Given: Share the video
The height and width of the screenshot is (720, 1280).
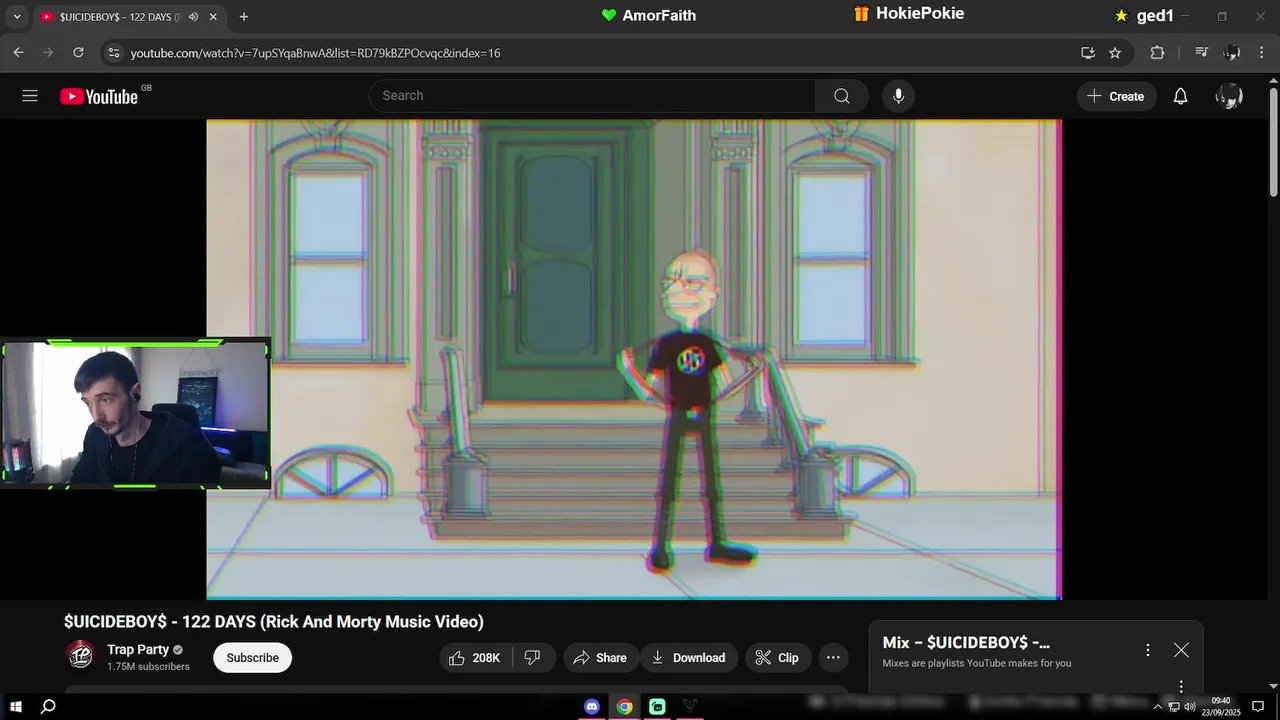Looking at the screenshot, I should (x=600, y=657).
